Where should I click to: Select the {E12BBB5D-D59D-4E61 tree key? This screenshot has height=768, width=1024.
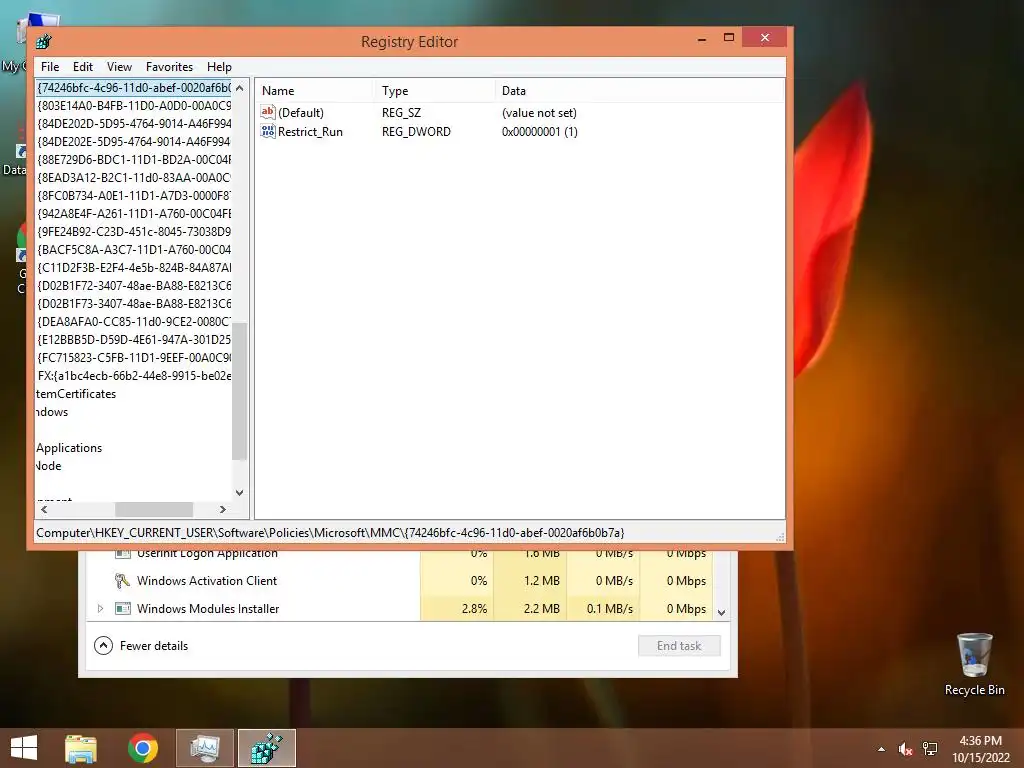[134, 340]
